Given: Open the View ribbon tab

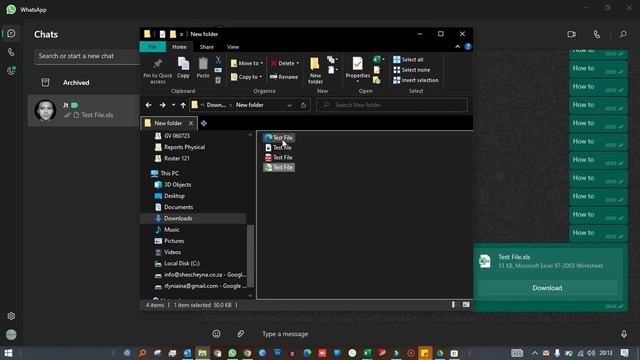Looking at the screenshot, I should pyautogui.click(x=233, y=47).
